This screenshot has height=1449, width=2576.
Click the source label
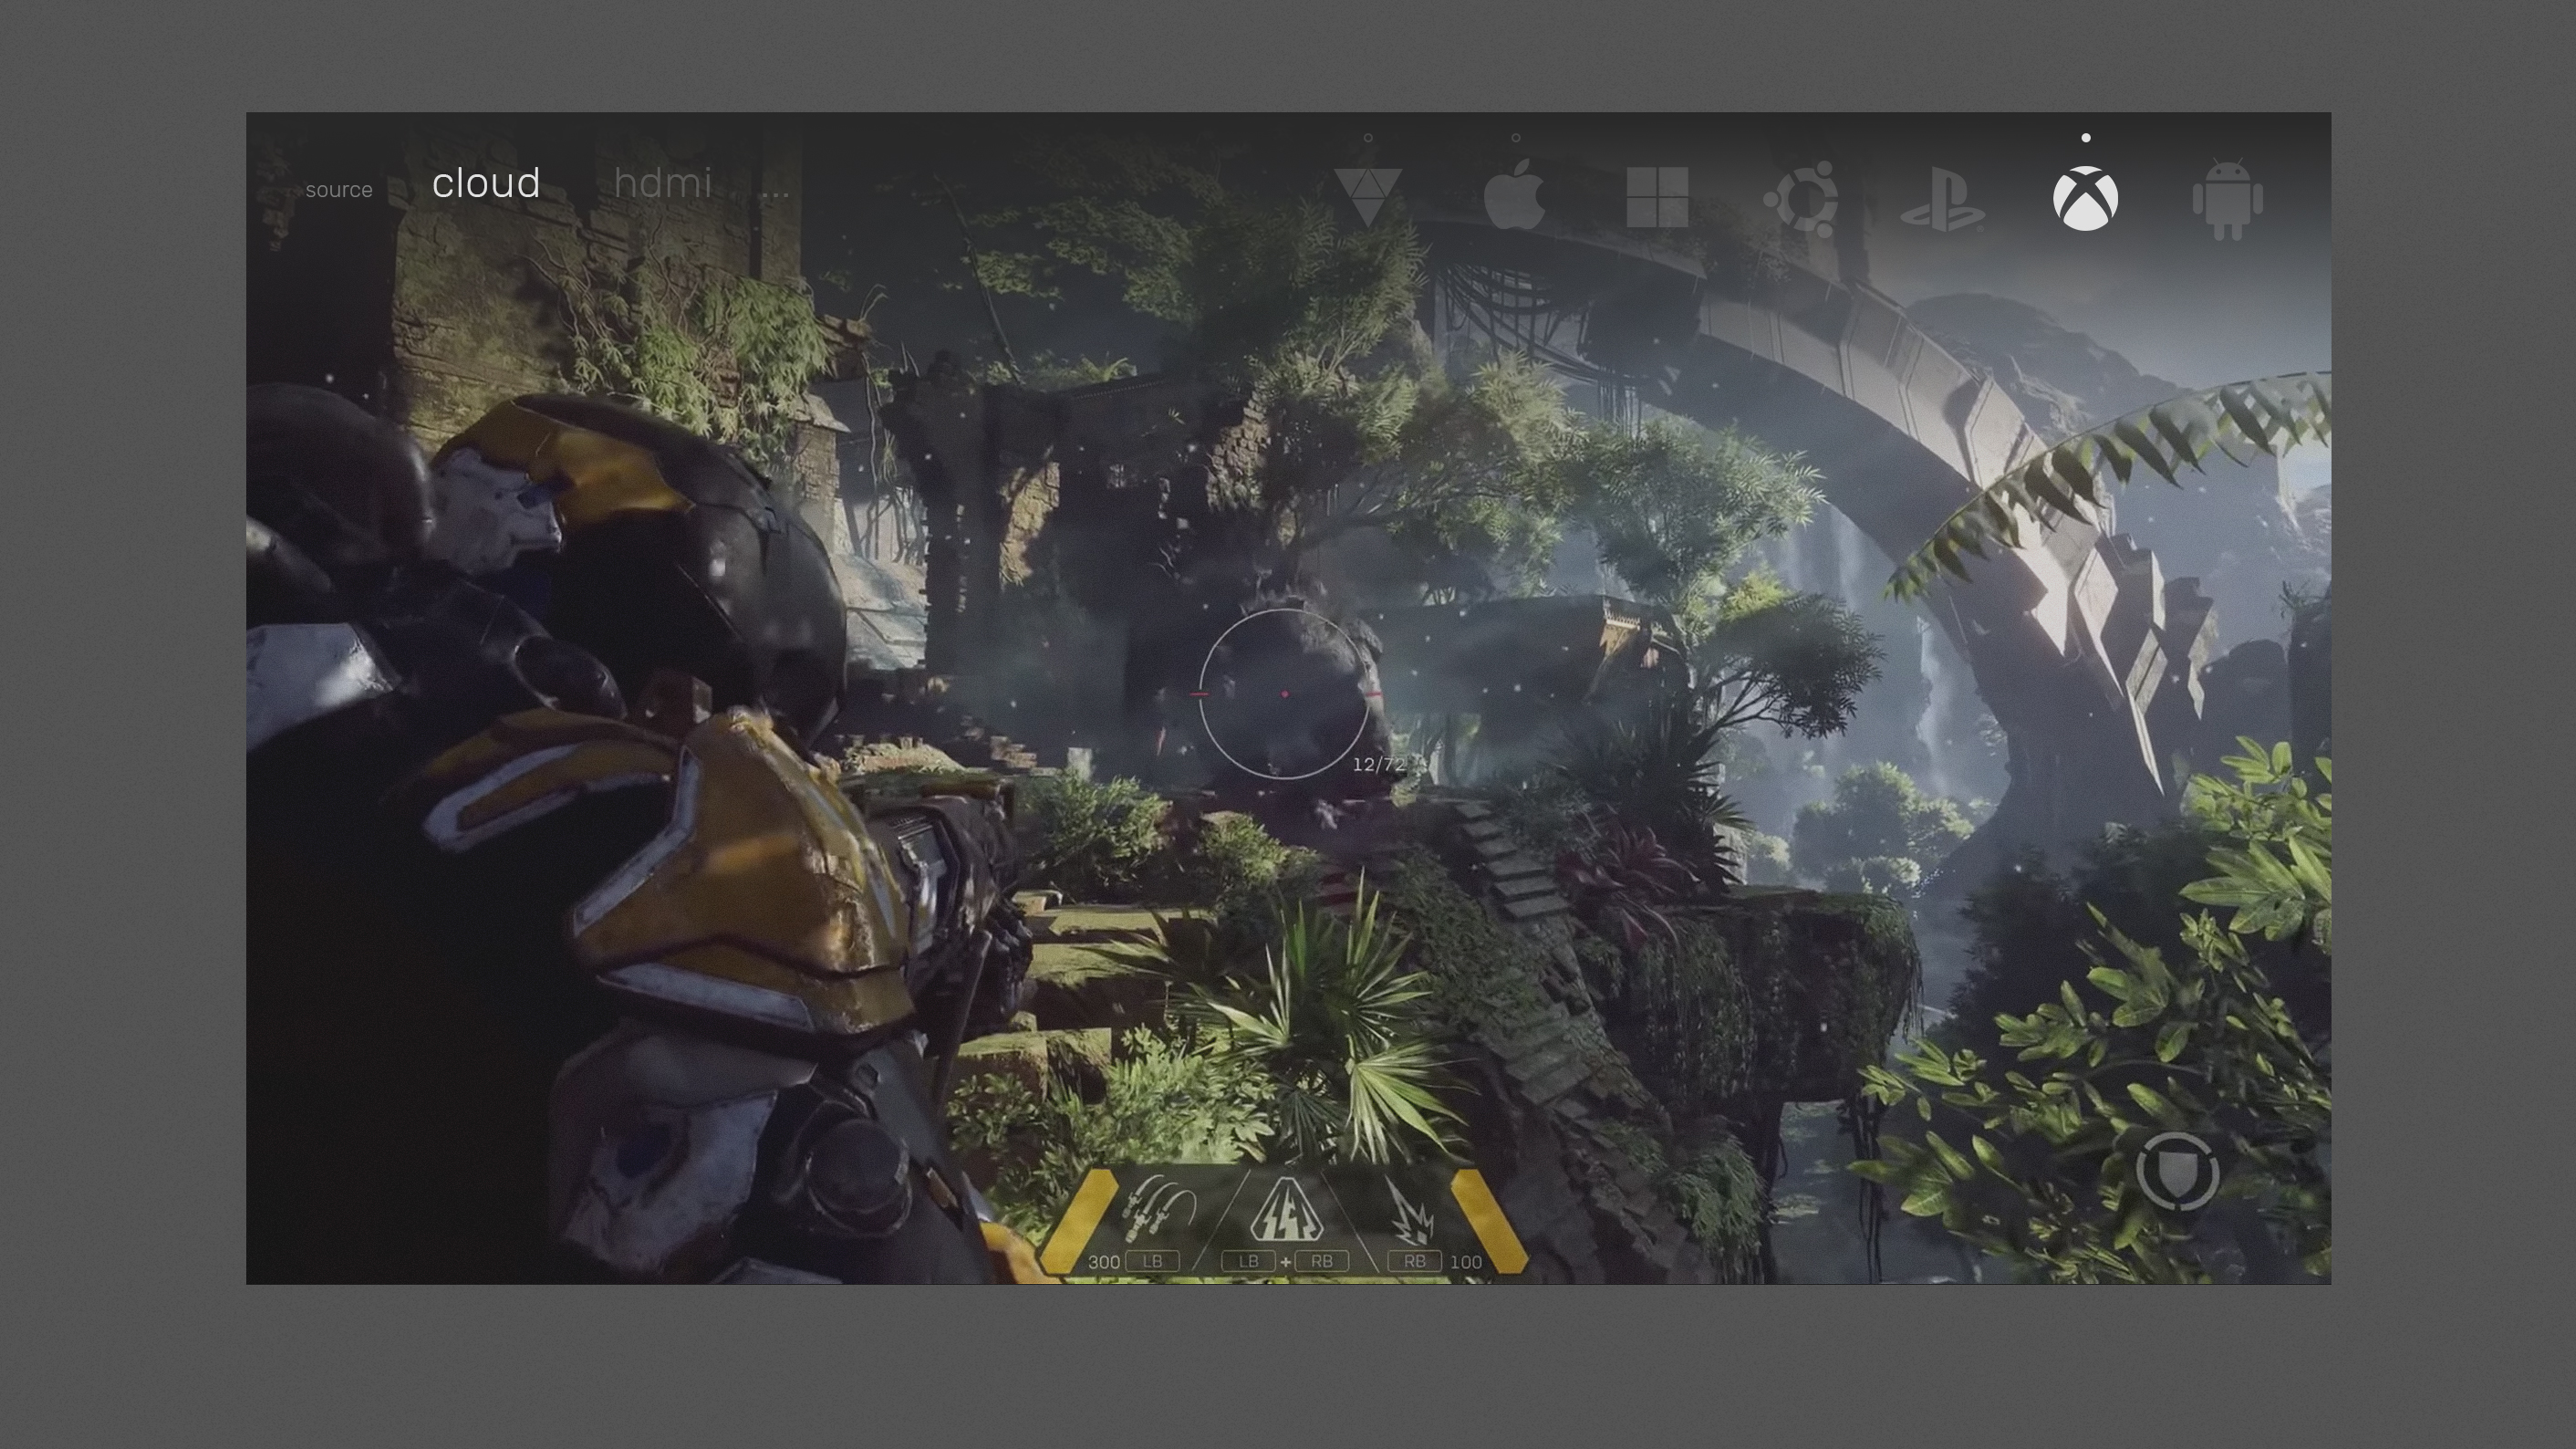click(339, 190)
